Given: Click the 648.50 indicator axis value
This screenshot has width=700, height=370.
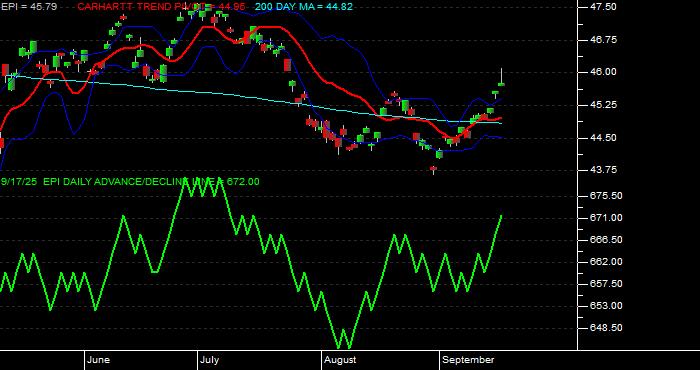Looking at the screenshot, I should click(605, 328).
